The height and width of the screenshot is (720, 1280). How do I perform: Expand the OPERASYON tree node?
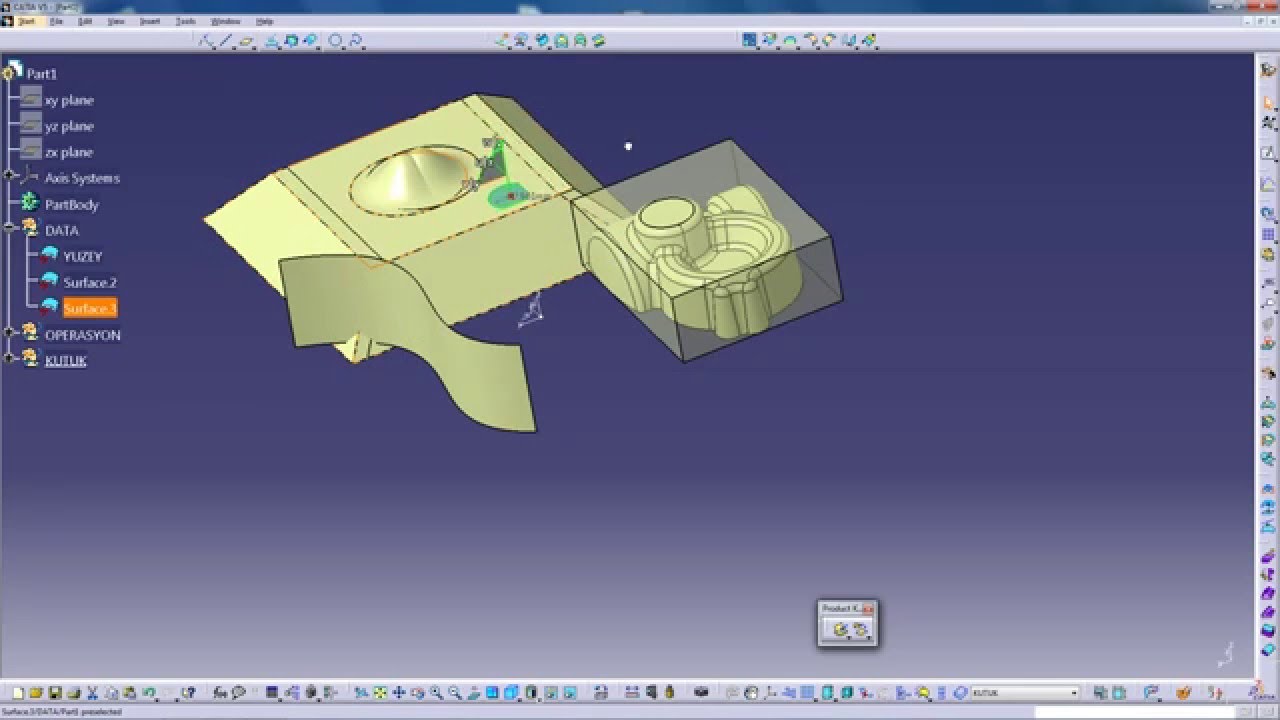9,333
